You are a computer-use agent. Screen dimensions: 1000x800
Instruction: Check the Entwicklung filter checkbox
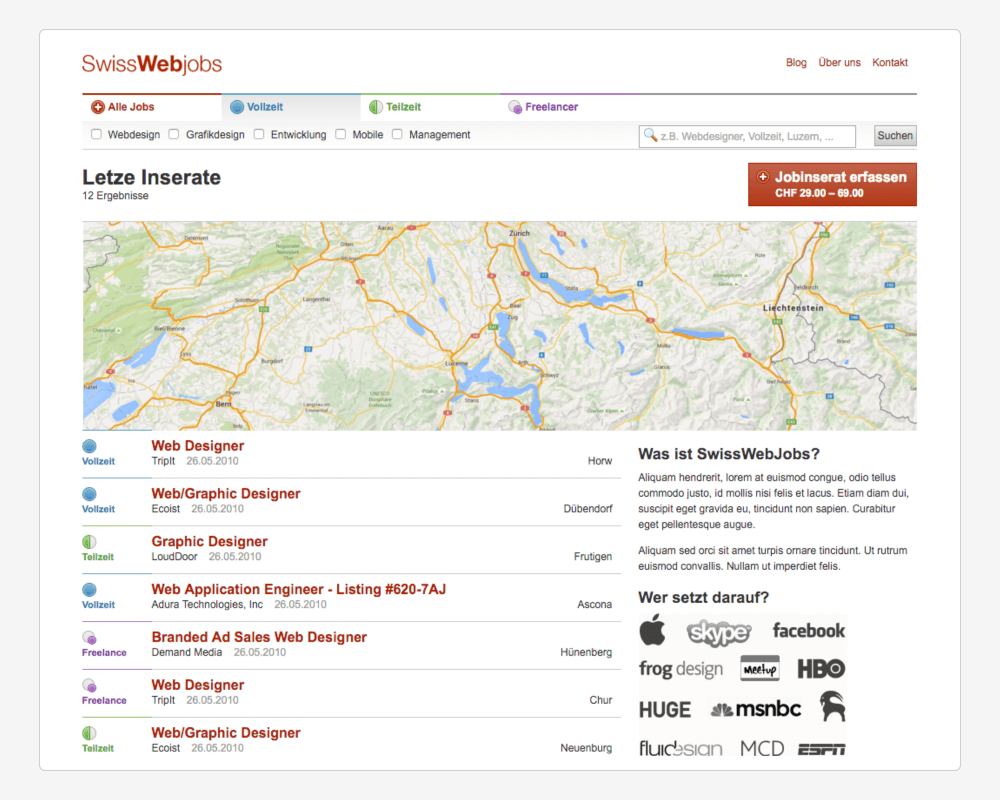259,134
